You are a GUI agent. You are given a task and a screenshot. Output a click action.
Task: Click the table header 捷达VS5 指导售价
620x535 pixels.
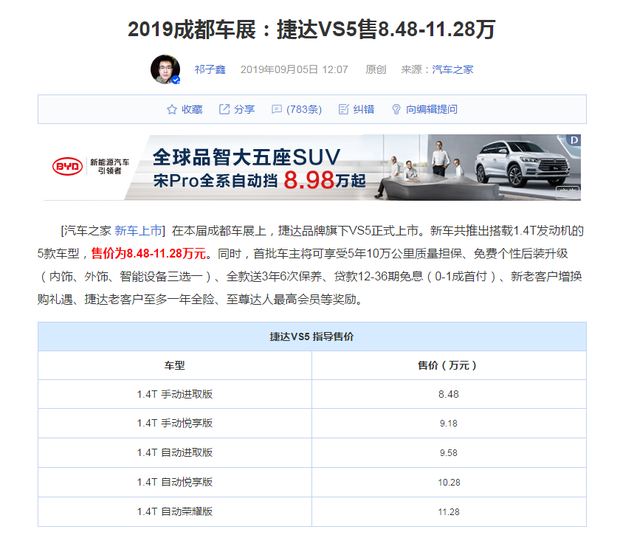(312, 337)
